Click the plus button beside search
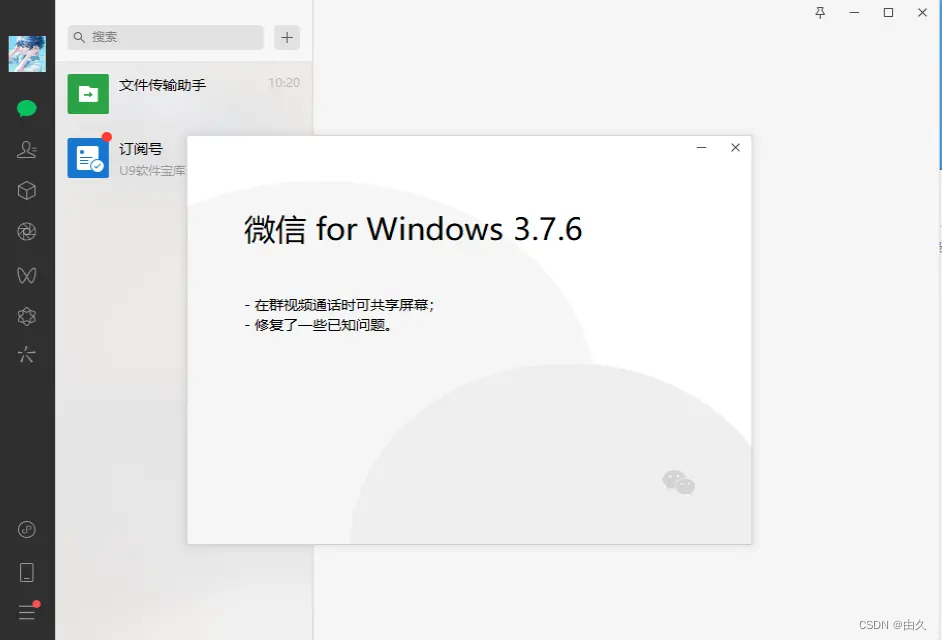This screenshot has width=942, height=640. (x=287, y=37)
